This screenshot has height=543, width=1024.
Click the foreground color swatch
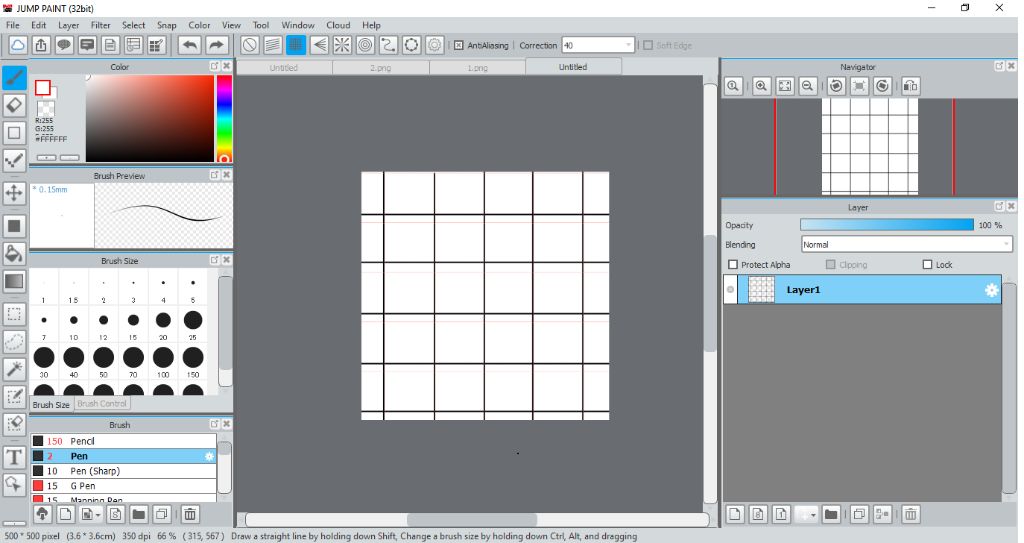coord(43,88)
